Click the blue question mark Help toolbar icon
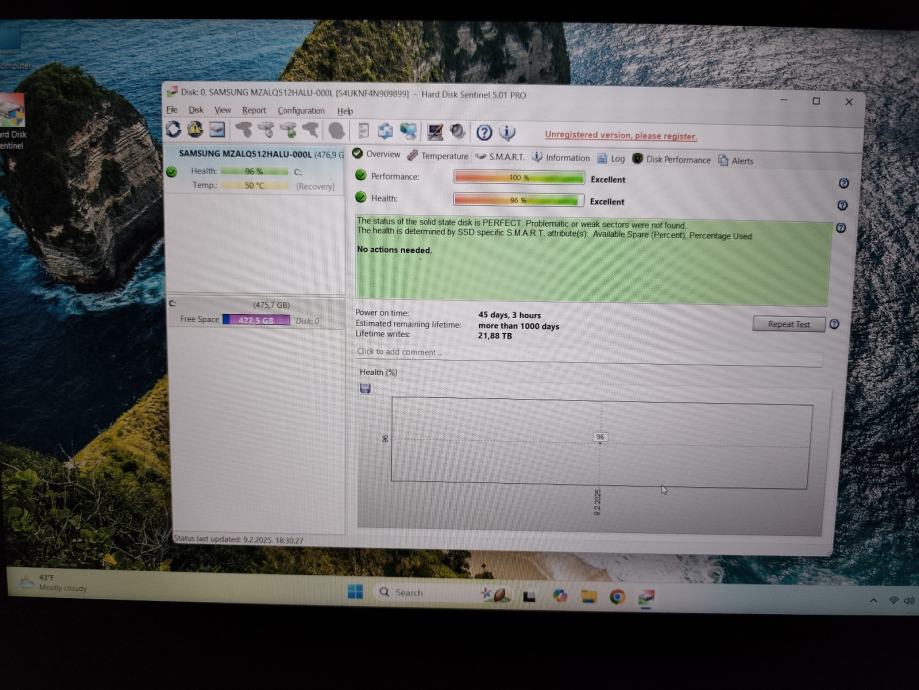The image size is (919, 690). click(x=484, y=132)
